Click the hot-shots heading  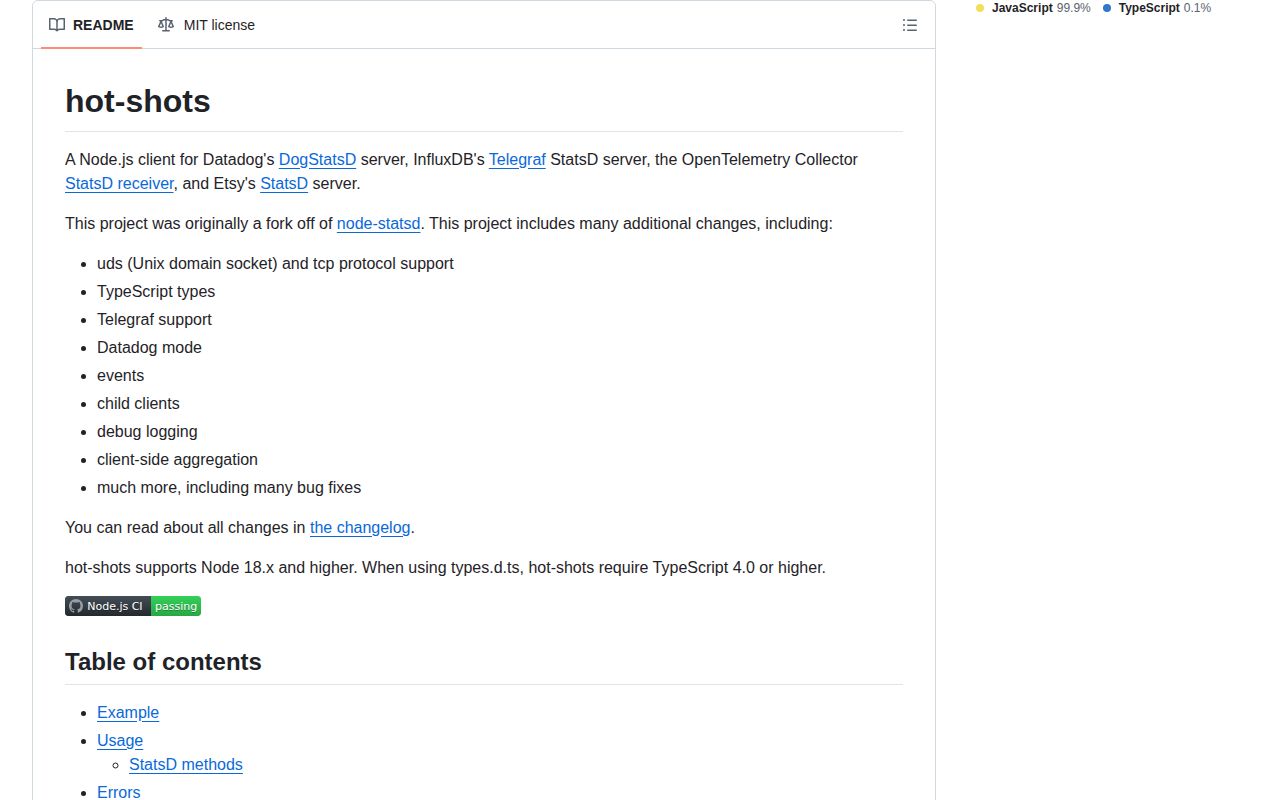tap(138, 101)
